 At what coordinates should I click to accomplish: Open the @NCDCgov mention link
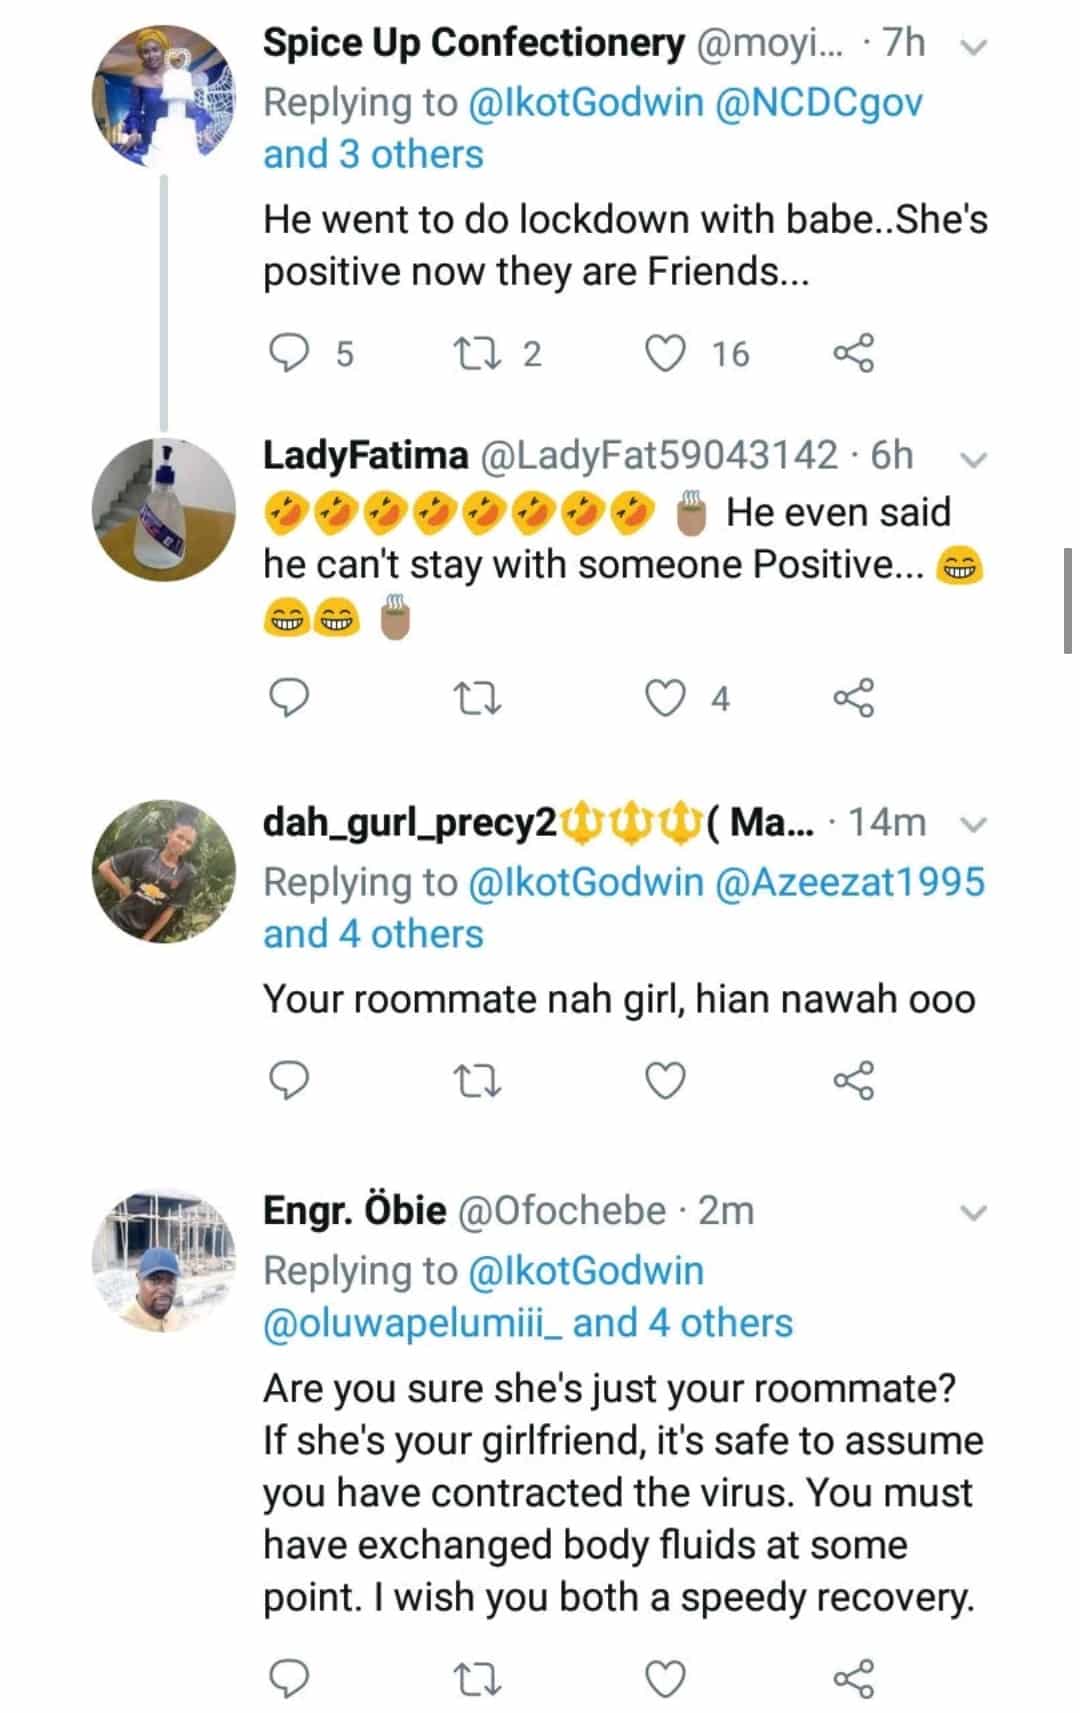pyautogui.click(x=819, y=102)
